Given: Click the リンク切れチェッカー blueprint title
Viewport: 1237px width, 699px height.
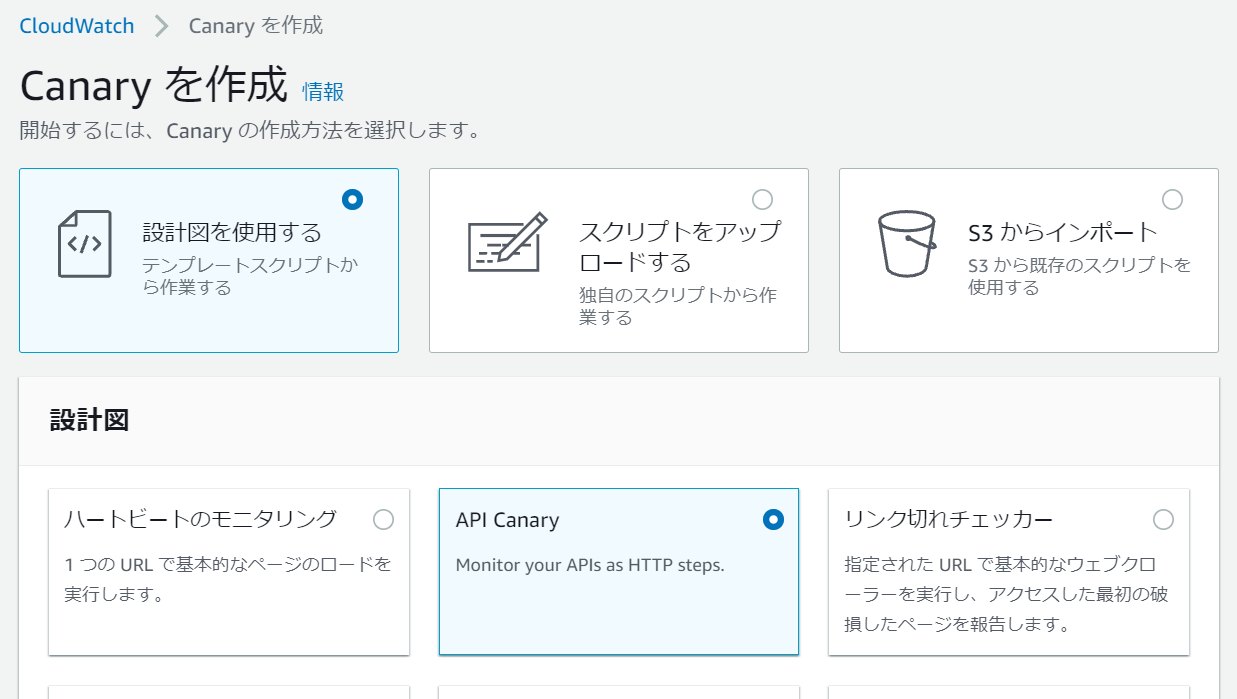Looking at the screenshot, I should point(949,520).
